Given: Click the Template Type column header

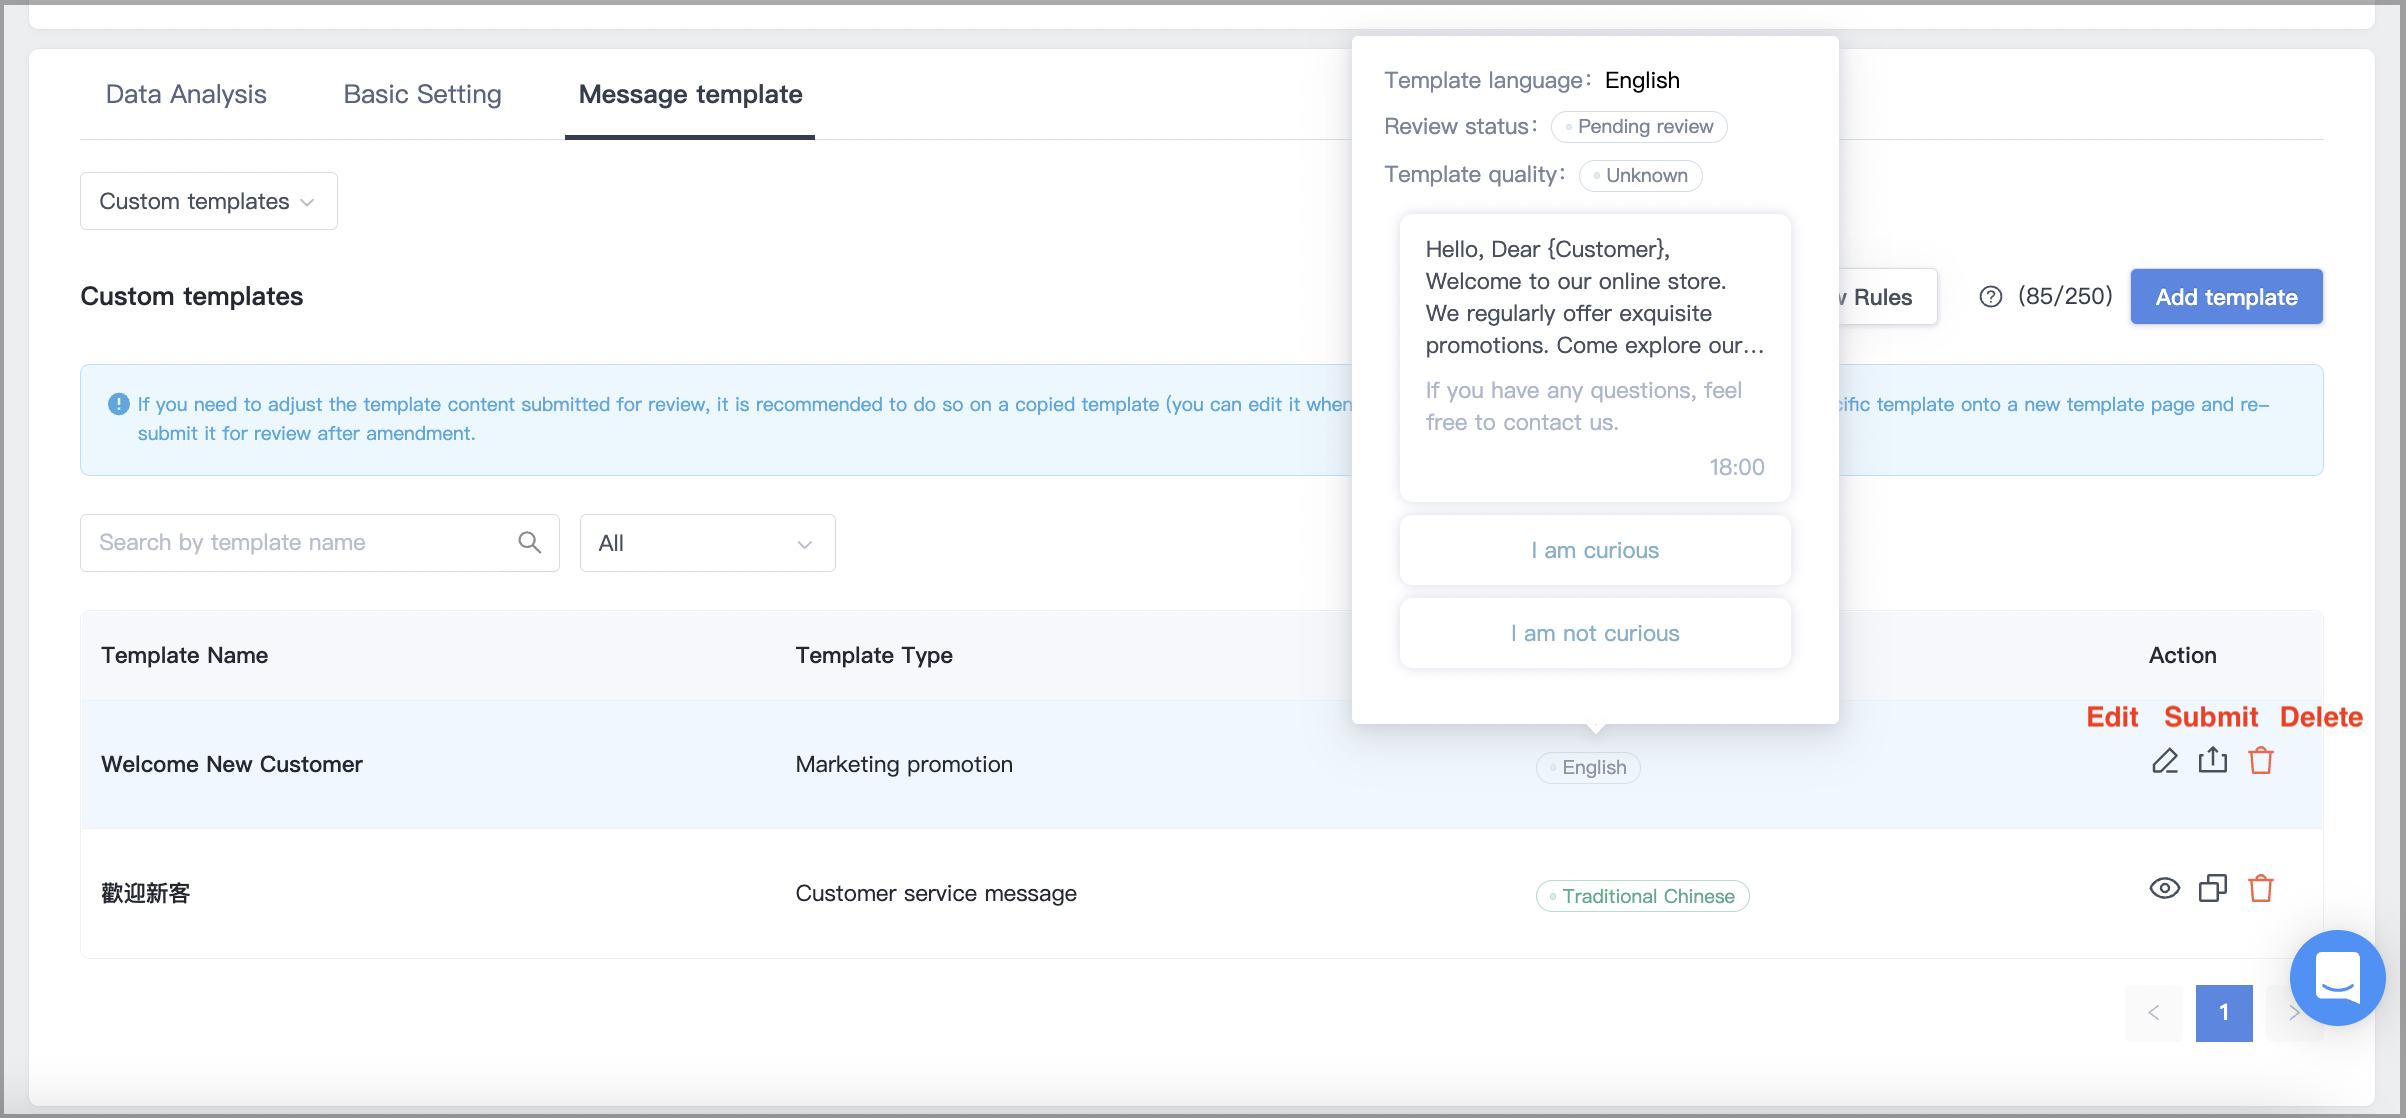Looking at the screenshot, I should [x=874, y=655].
